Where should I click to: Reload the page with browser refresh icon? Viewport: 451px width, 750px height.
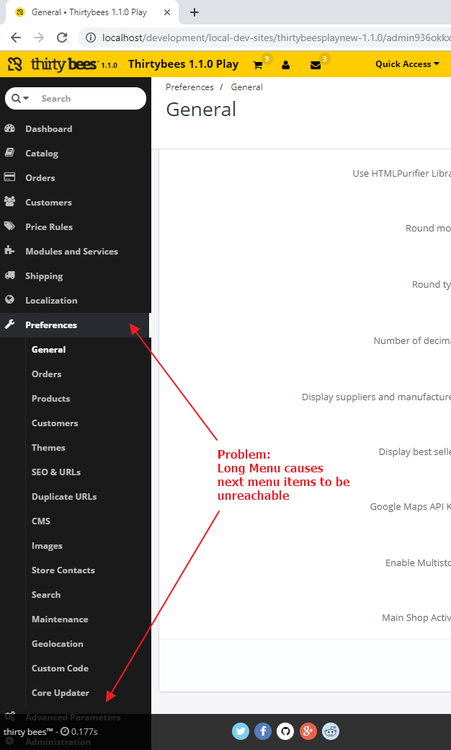62,37
